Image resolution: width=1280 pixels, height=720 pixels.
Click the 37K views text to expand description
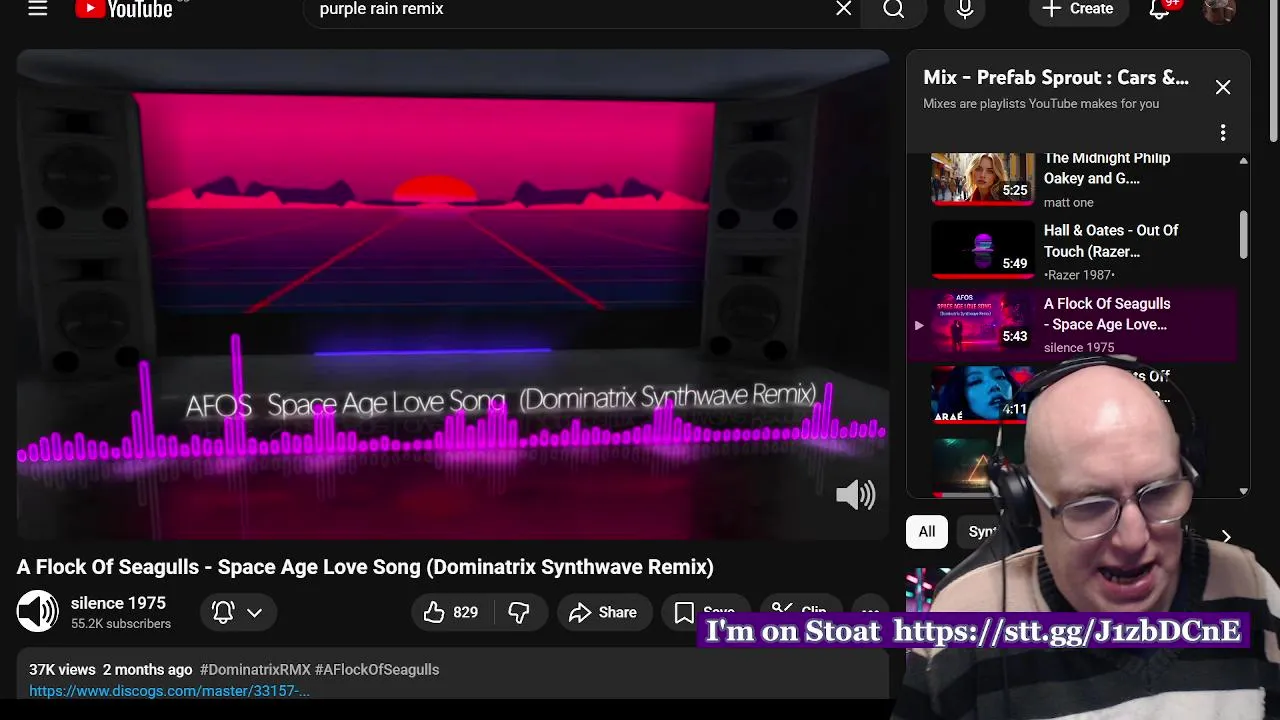(62, 669)
